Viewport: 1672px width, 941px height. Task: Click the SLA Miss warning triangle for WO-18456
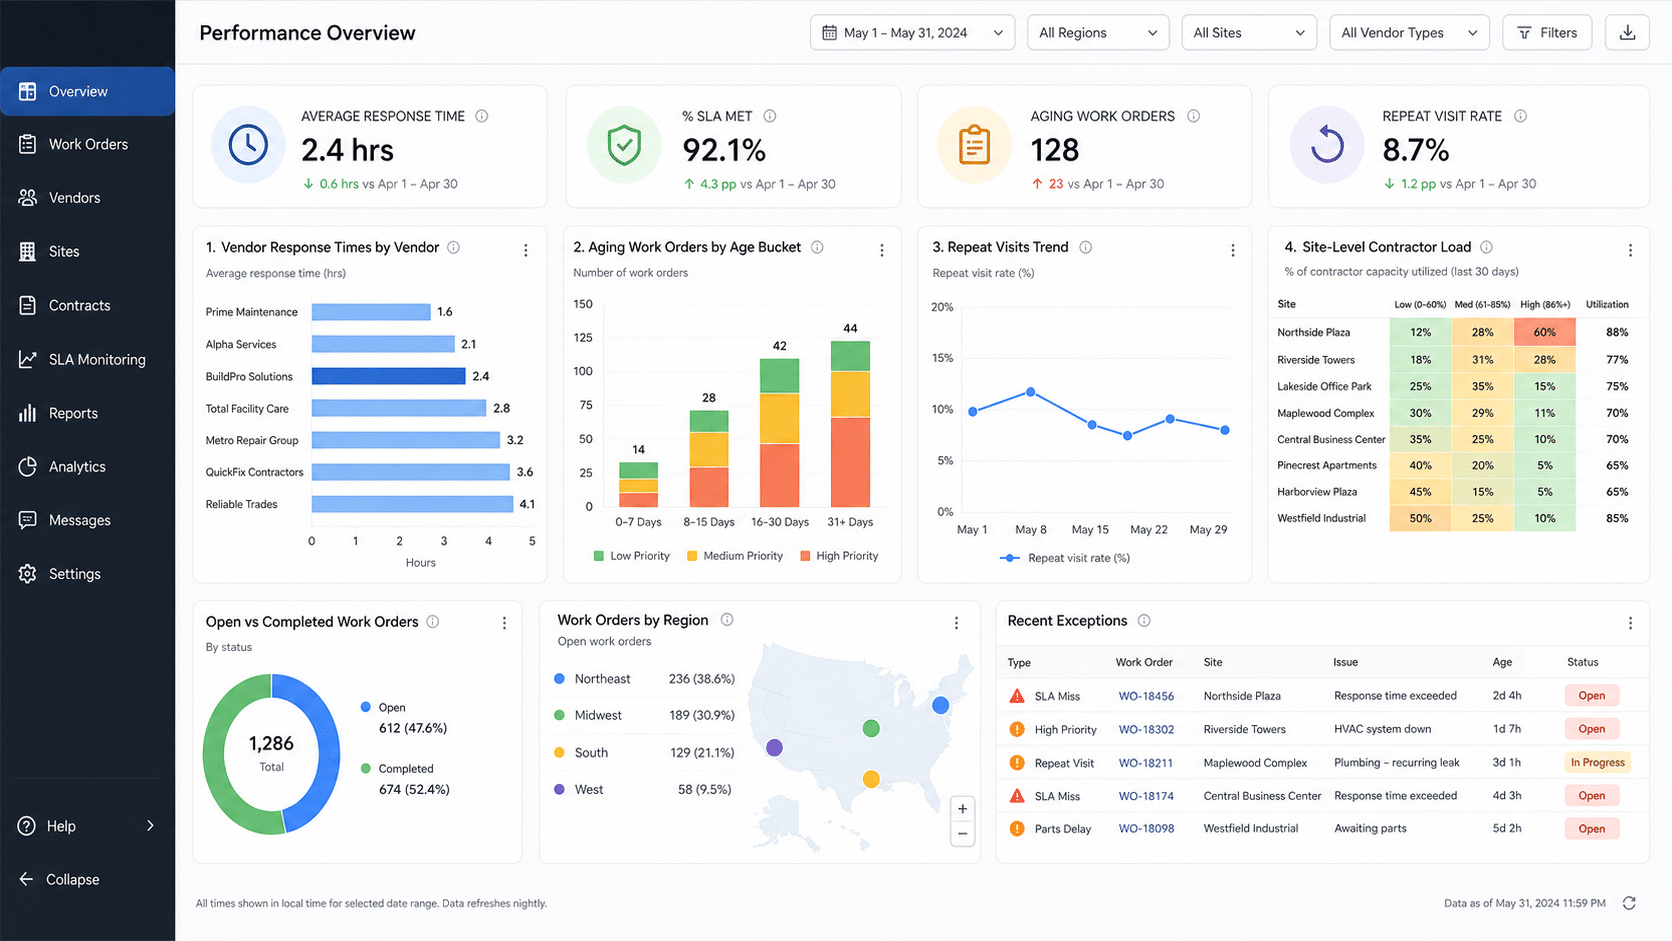tap(1017, 696)
